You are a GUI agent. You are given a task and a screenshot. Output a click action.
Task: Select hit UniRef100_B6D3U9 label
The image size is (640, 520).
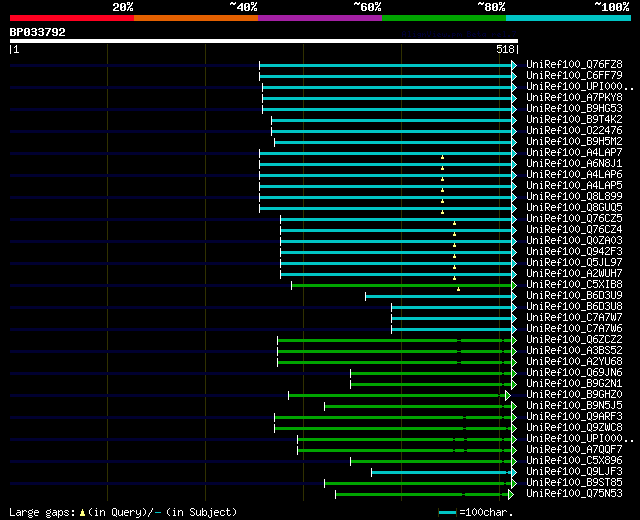click(x=574, y=296)
